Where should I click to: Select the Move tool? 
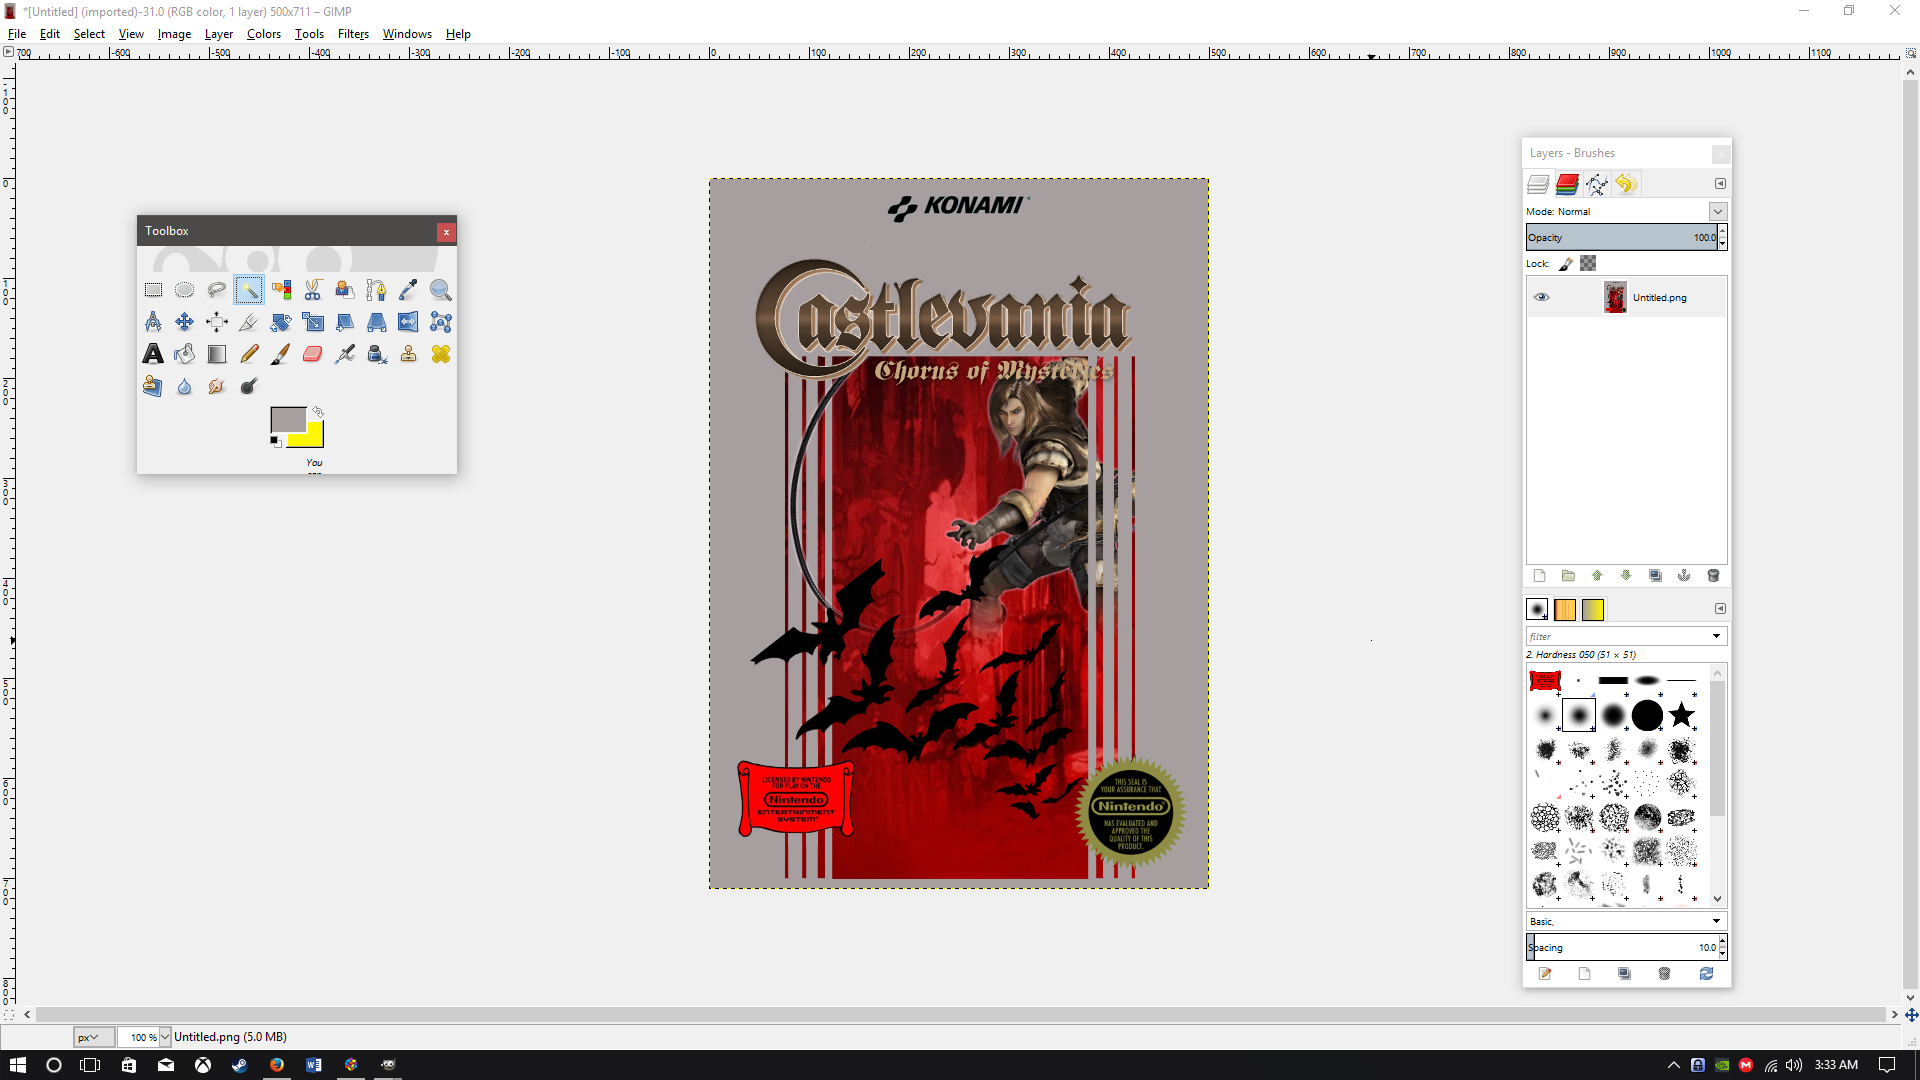click(x=185, y=322)
